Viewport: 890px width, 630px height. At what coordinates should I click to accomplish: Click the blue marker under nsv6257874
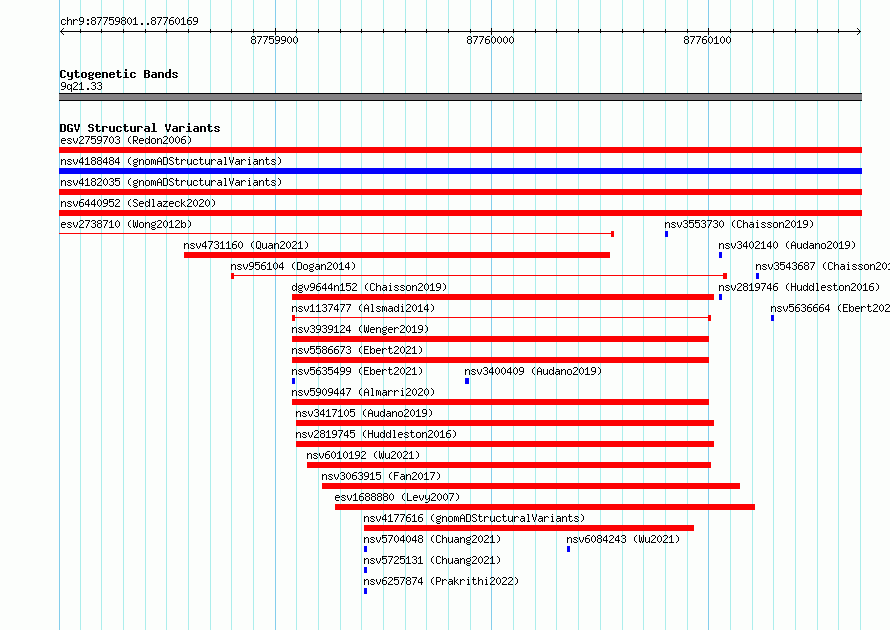366,591
